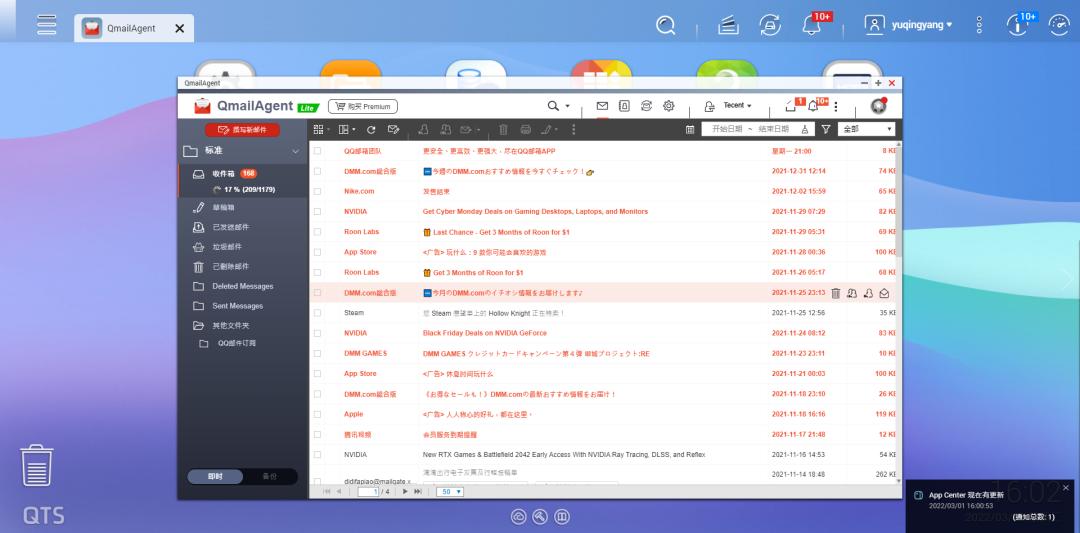Open the 50 per page dropdown

click(450, 492)
